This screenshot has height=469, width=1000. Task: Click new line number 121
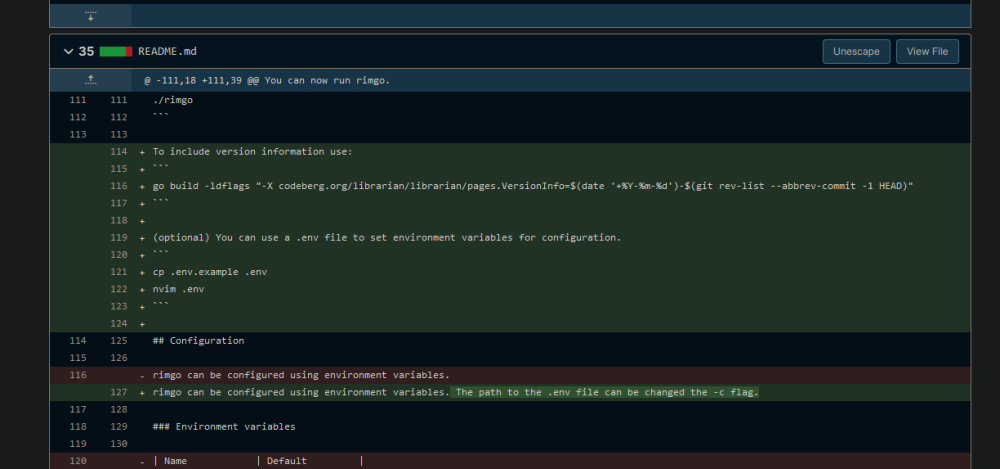tap(119, 272)
